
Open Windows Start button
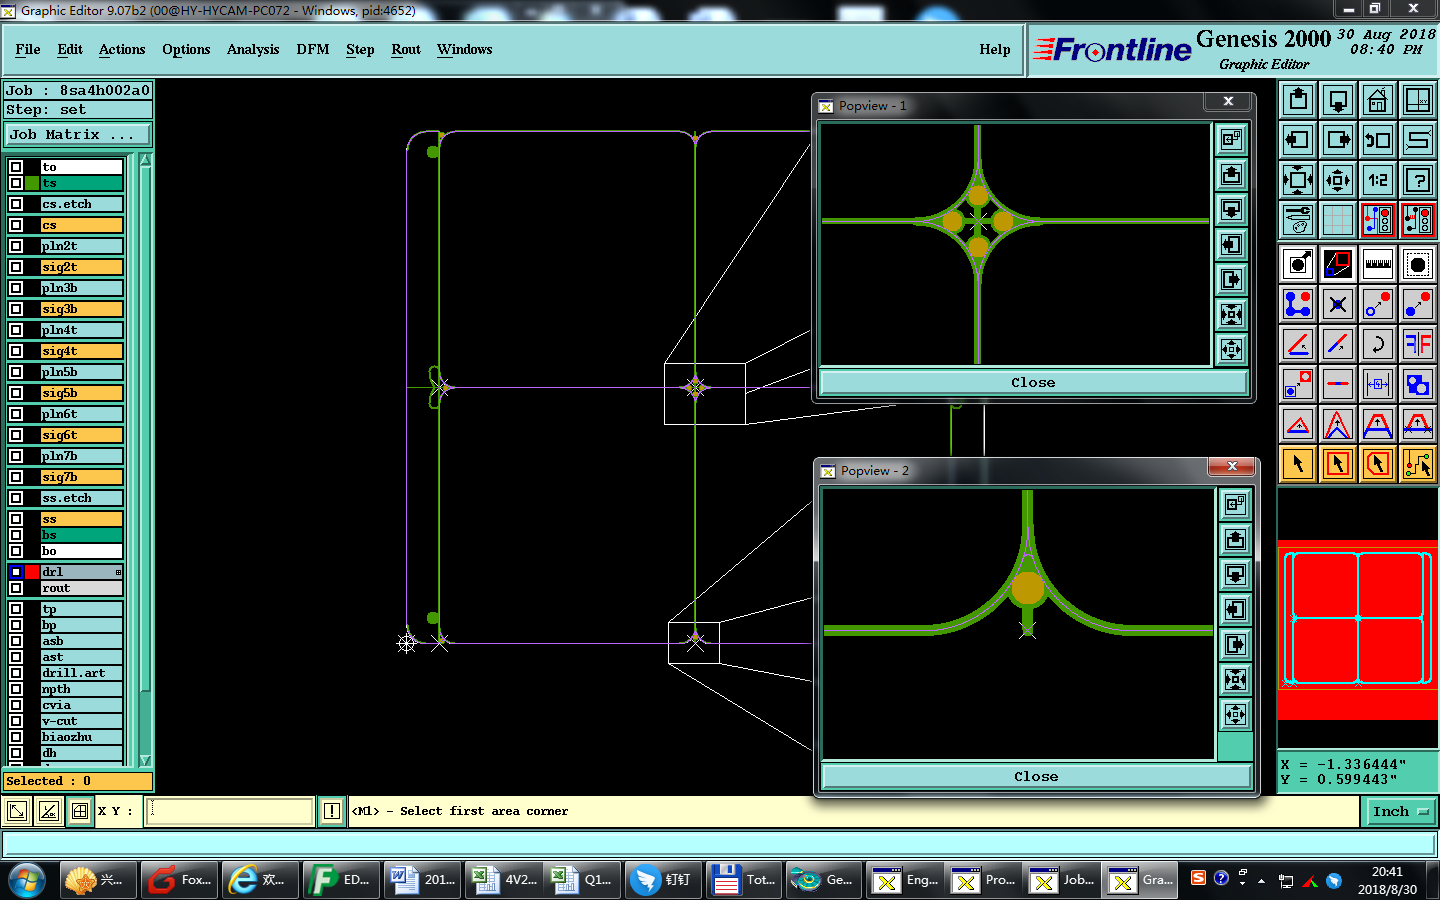27,880
